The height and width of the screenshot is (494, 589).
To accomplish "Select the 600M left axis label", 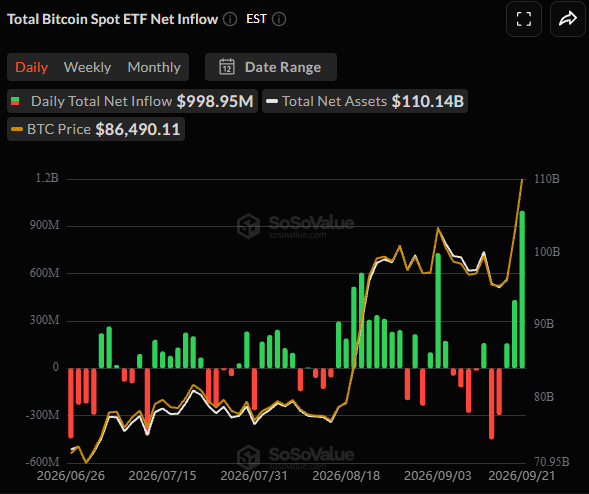I will coord(45,273).
